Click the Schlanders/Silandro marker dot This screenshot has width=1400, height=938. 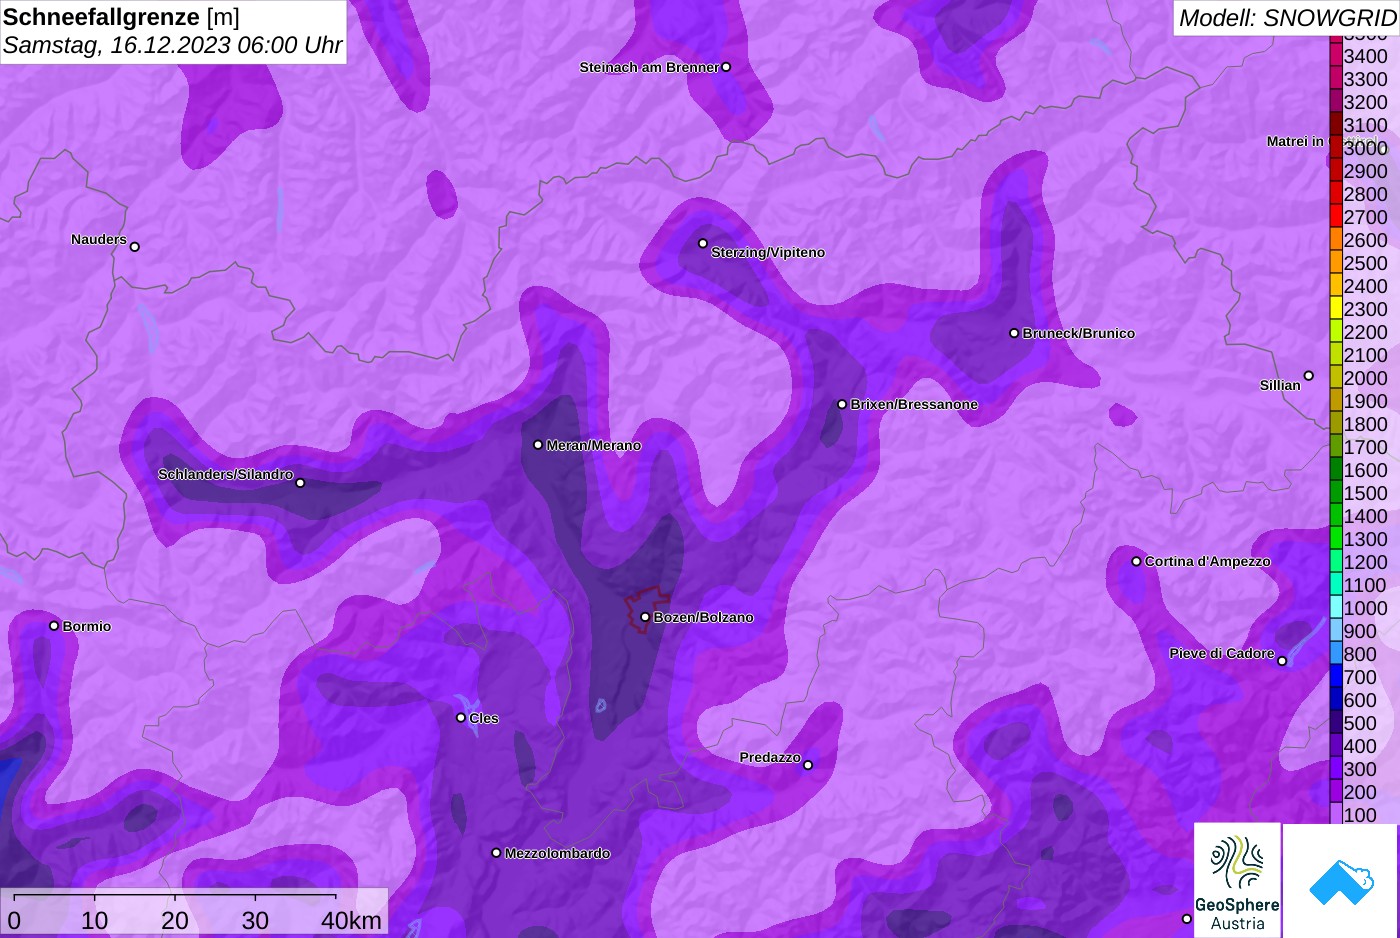(300, 483)
